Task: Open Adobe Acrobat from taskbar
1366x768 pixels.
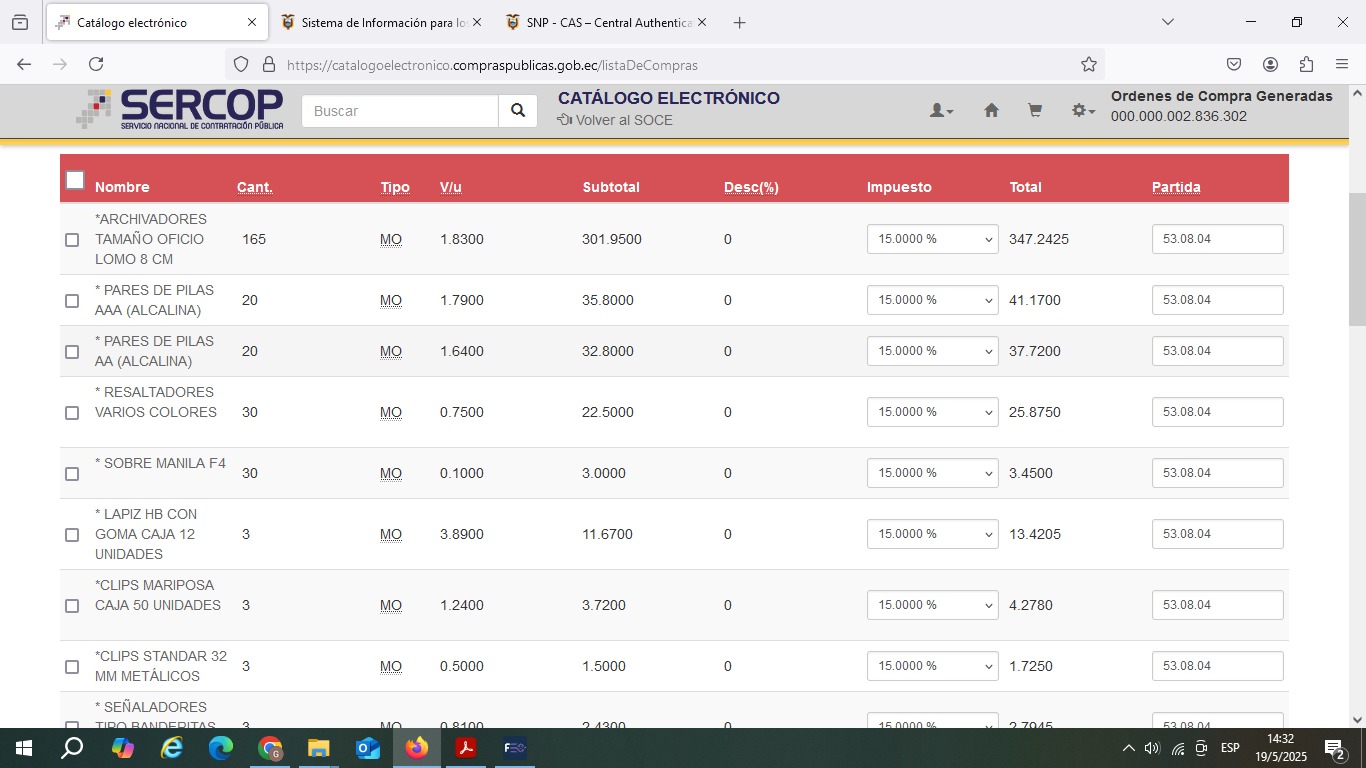Action: (465, 748)
